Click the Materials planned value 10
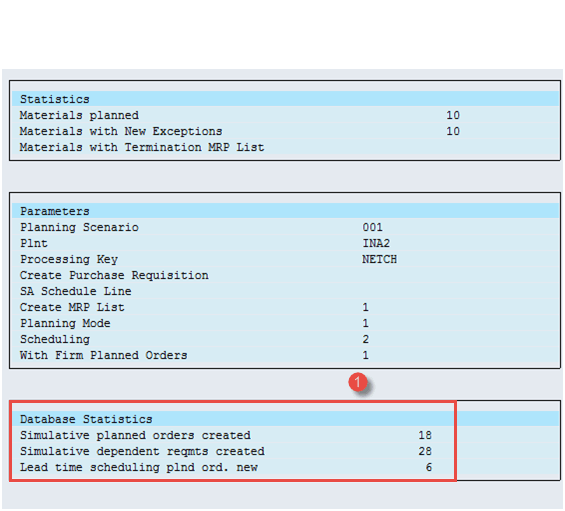 click(x=453, y=115)
